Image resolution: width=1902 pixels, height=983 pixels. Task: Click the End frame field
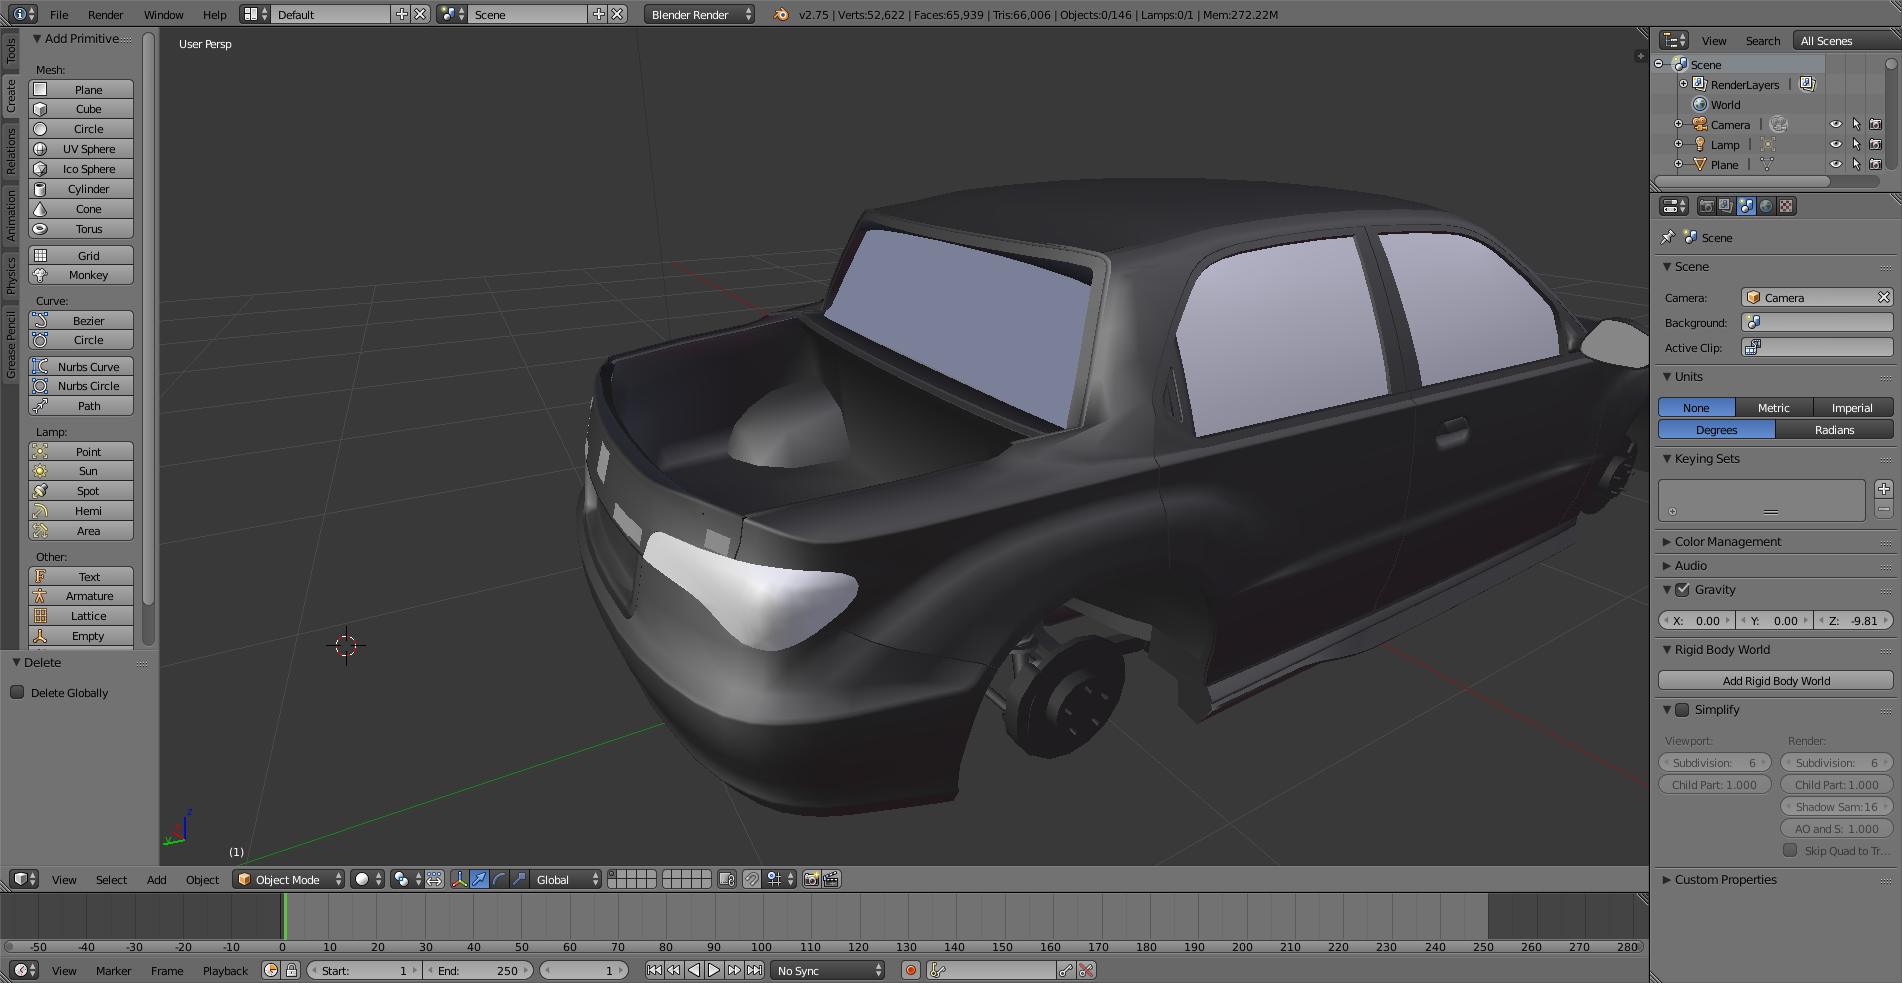point(480,970)
